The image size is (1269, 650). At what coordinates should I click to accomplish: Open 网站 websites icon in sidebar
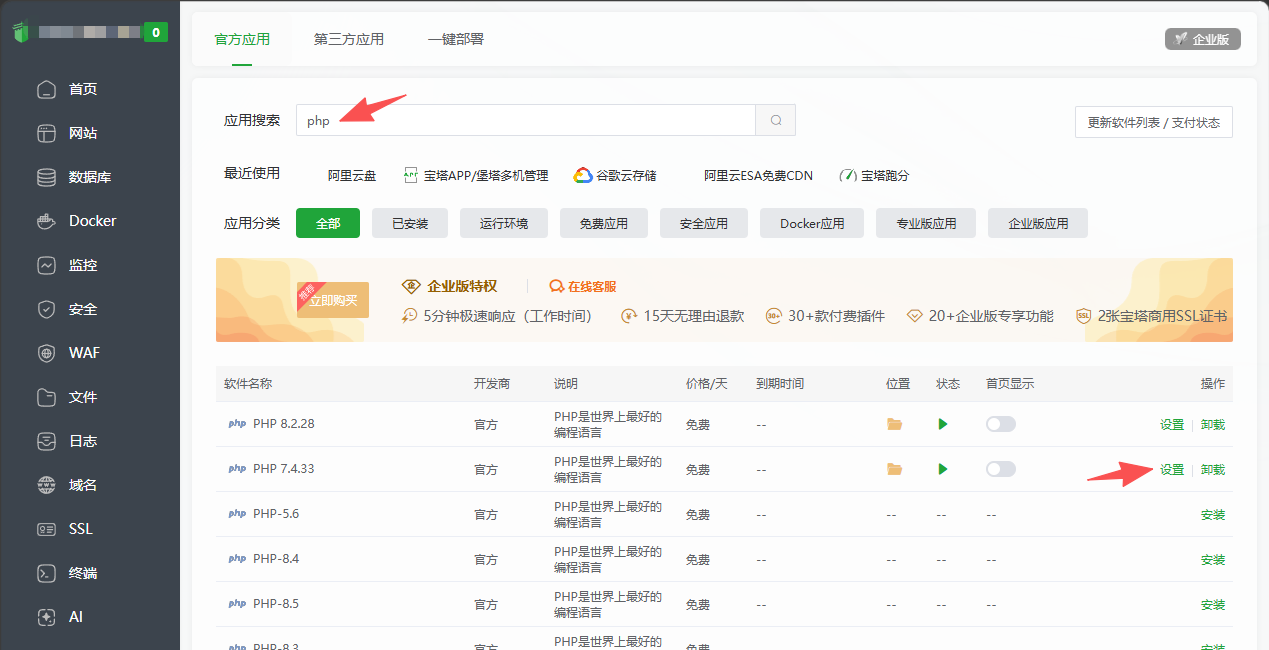coord(46,133)
